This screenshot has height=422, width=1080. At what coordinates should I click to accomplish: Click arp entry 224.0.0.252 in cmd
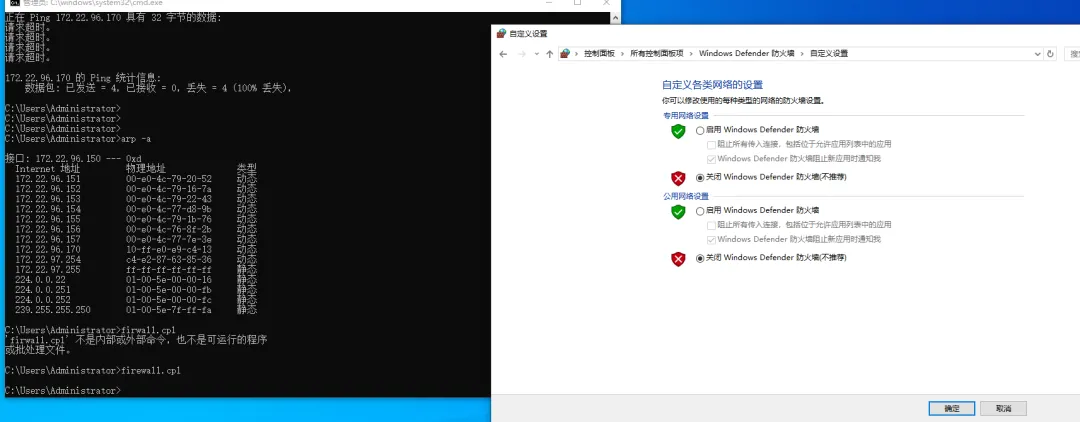point(43,300)
